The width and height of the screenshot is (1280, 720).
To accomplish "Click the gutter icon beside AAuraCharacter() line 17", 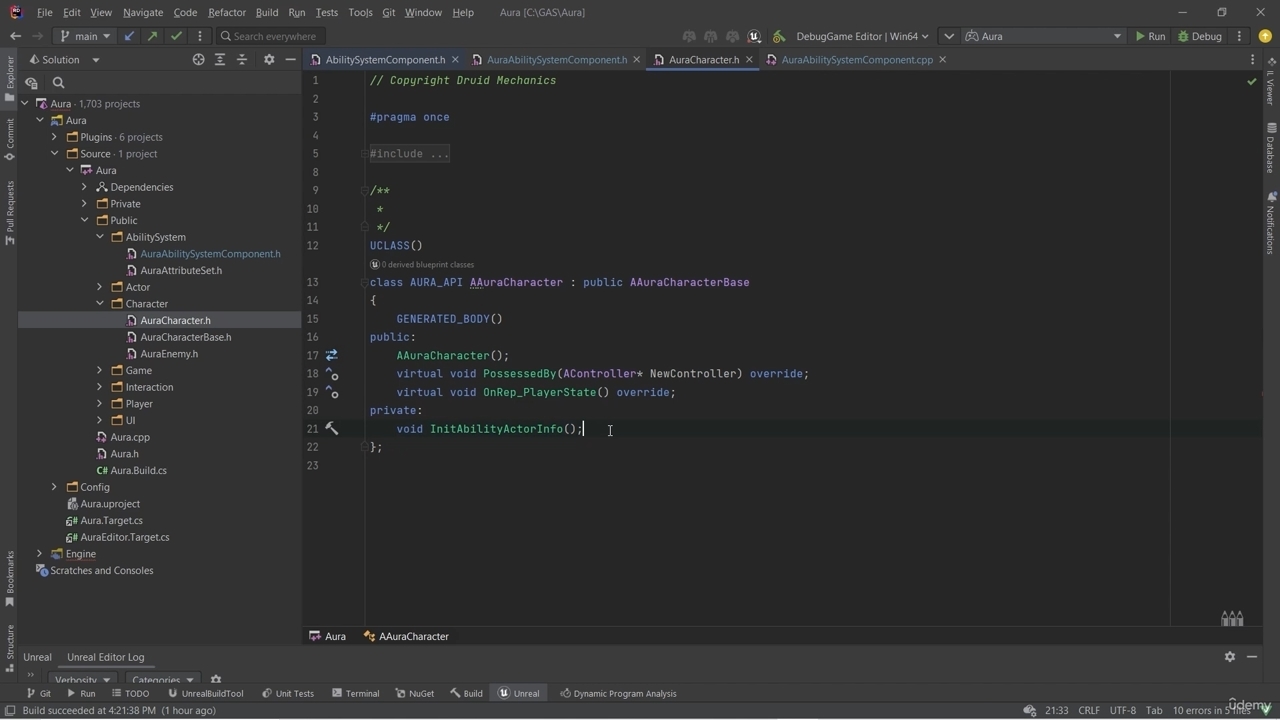I will [x=332, y=355].
